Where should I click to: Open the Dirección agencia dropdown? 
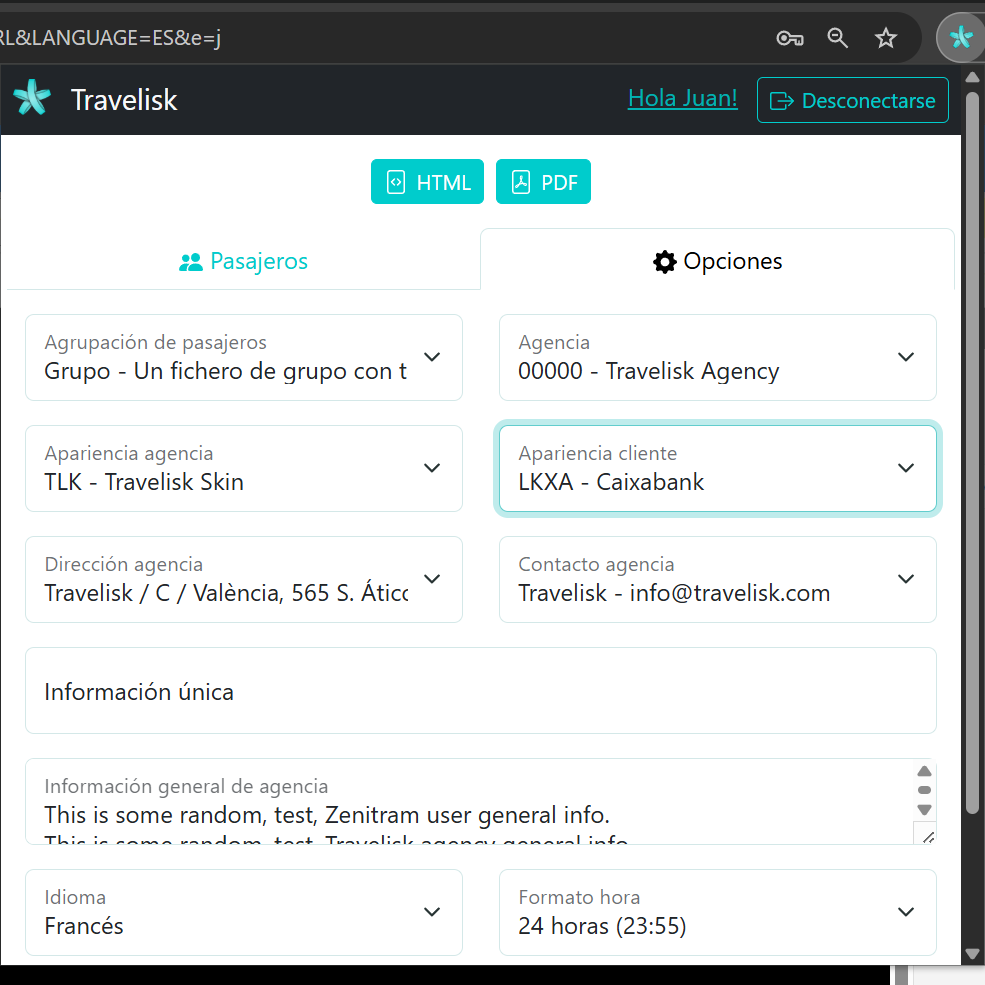click(244, 579)
